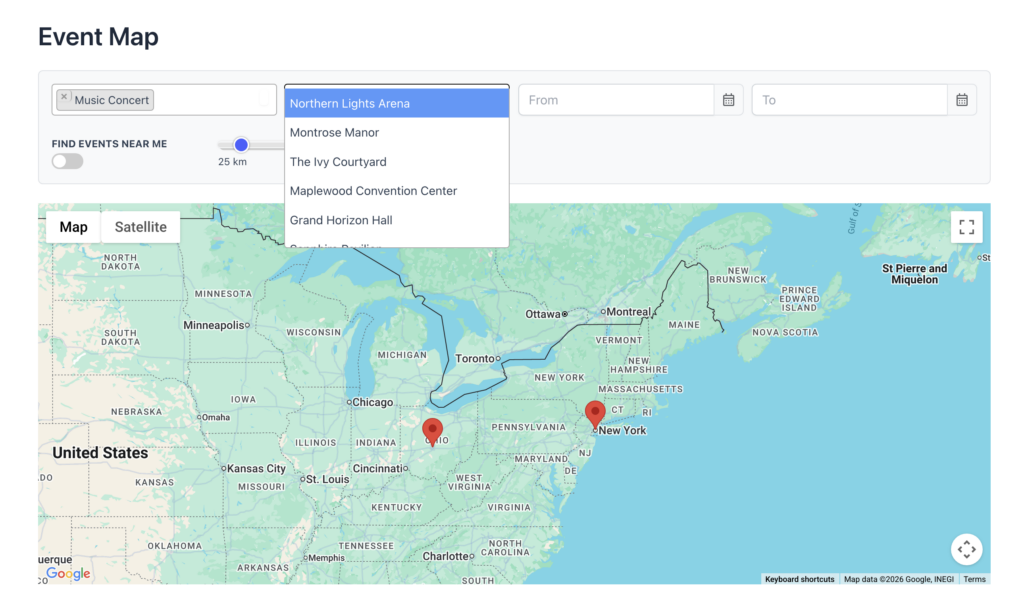Open the From date calendar icon
This screenshot has width=1024, height=605.
[x=728, y=100]
